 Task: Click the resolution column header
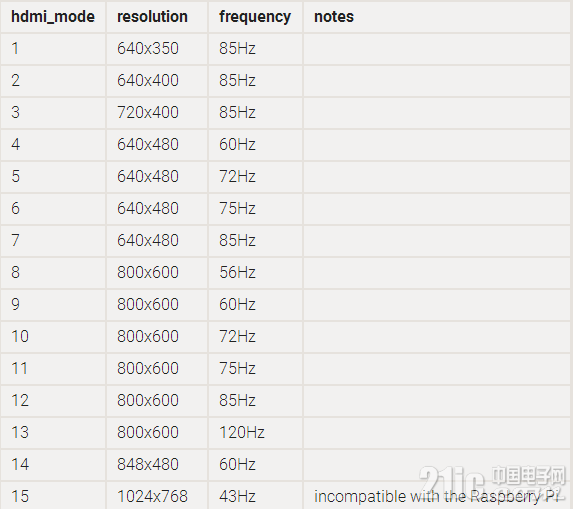coord(157,17)
